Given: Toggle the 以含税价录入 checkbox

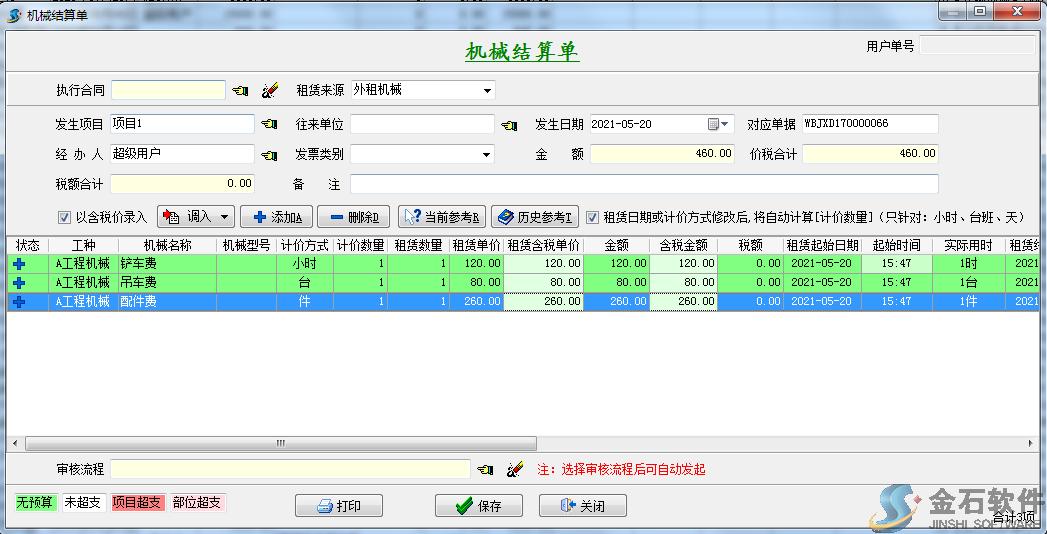Looking at the screenshot, I should click(x=65, y=217).
